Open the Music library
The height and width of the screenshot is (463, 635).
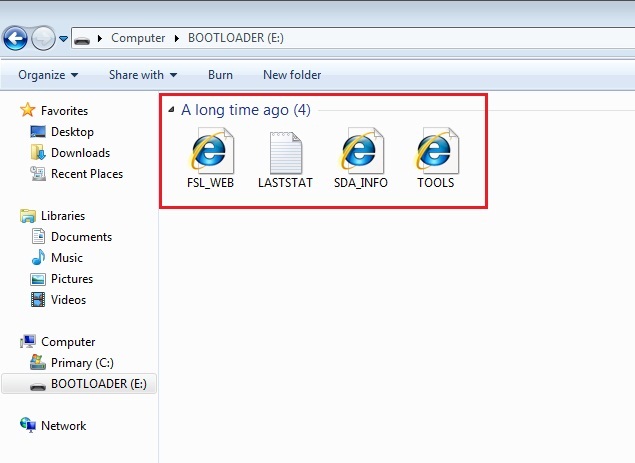coord(67,258)
